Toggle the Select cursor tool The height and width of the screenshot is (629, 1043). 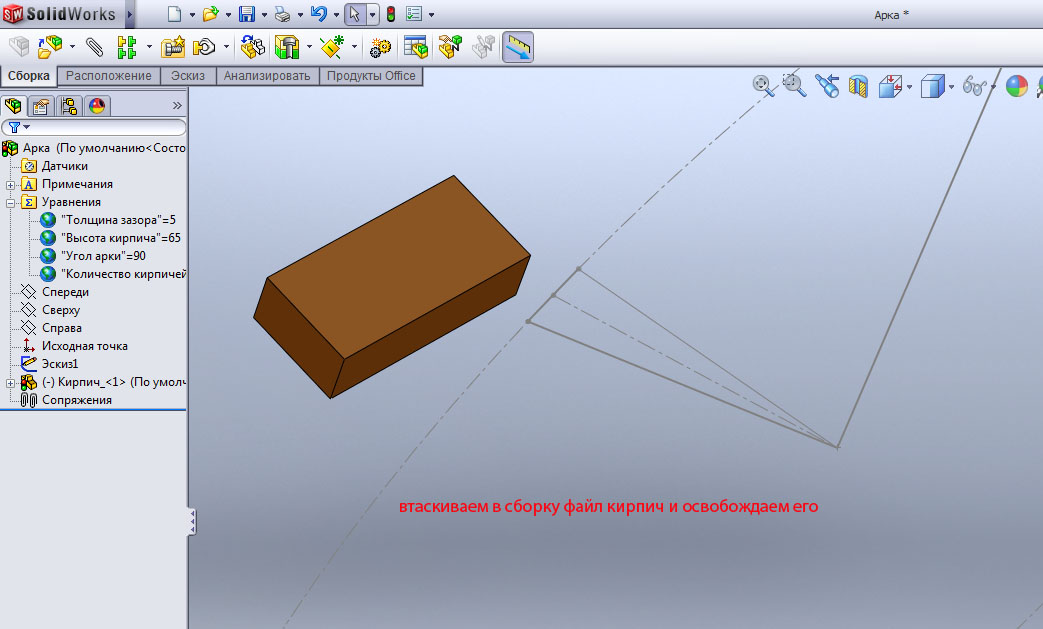coord(354,15)
